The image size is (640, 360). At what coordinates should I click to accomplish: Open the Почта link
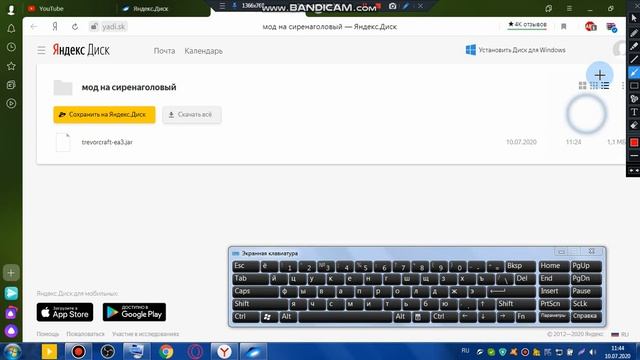point(164,51)
